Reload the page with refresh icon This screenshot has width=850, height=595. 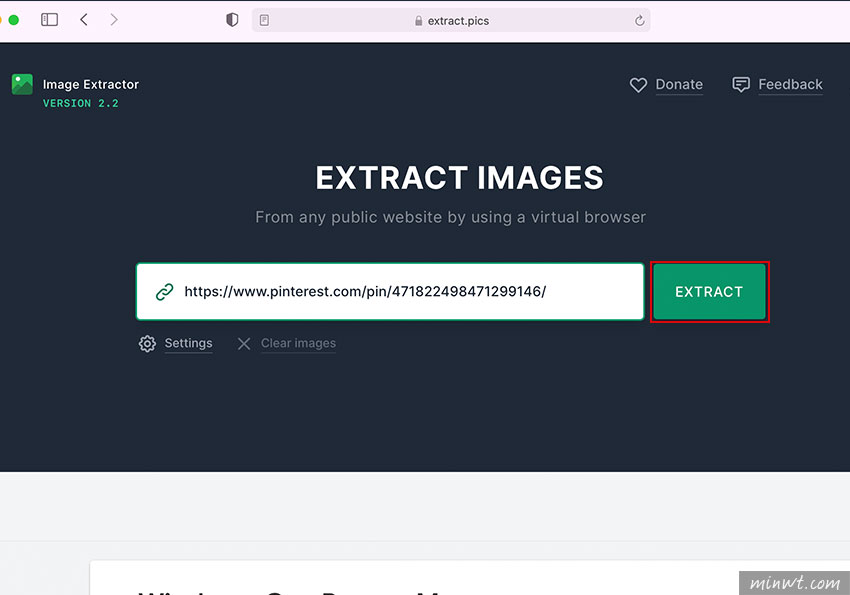(x=640, y=21)
